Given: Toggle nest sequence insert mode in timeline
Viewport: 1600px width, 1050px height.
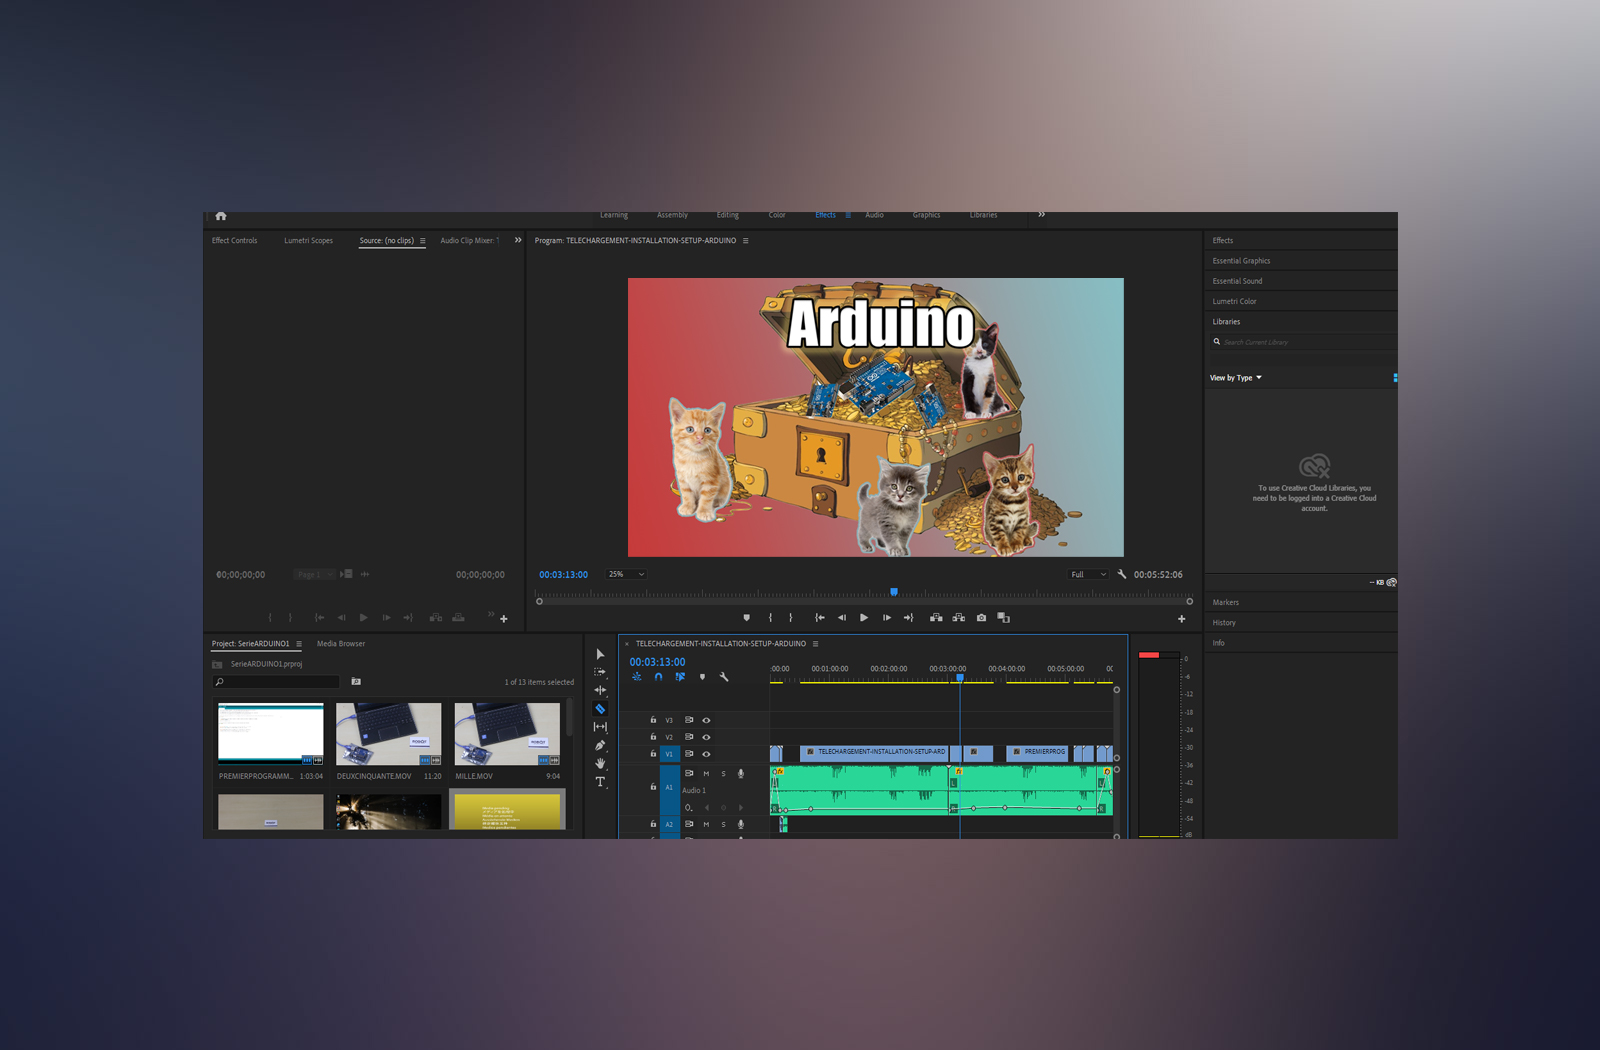Looking at the screenshot, I should coord(637,677).
